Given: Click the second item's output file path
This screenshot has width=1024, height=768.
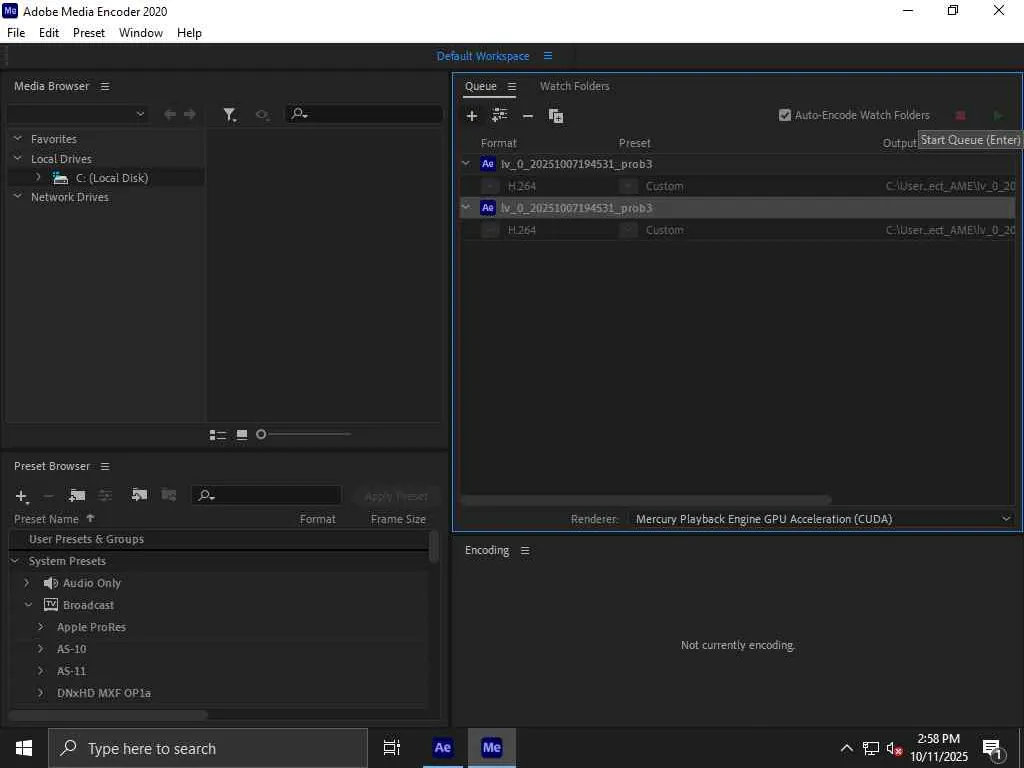Looking at the screenshot, I should [x=950, y=230].
